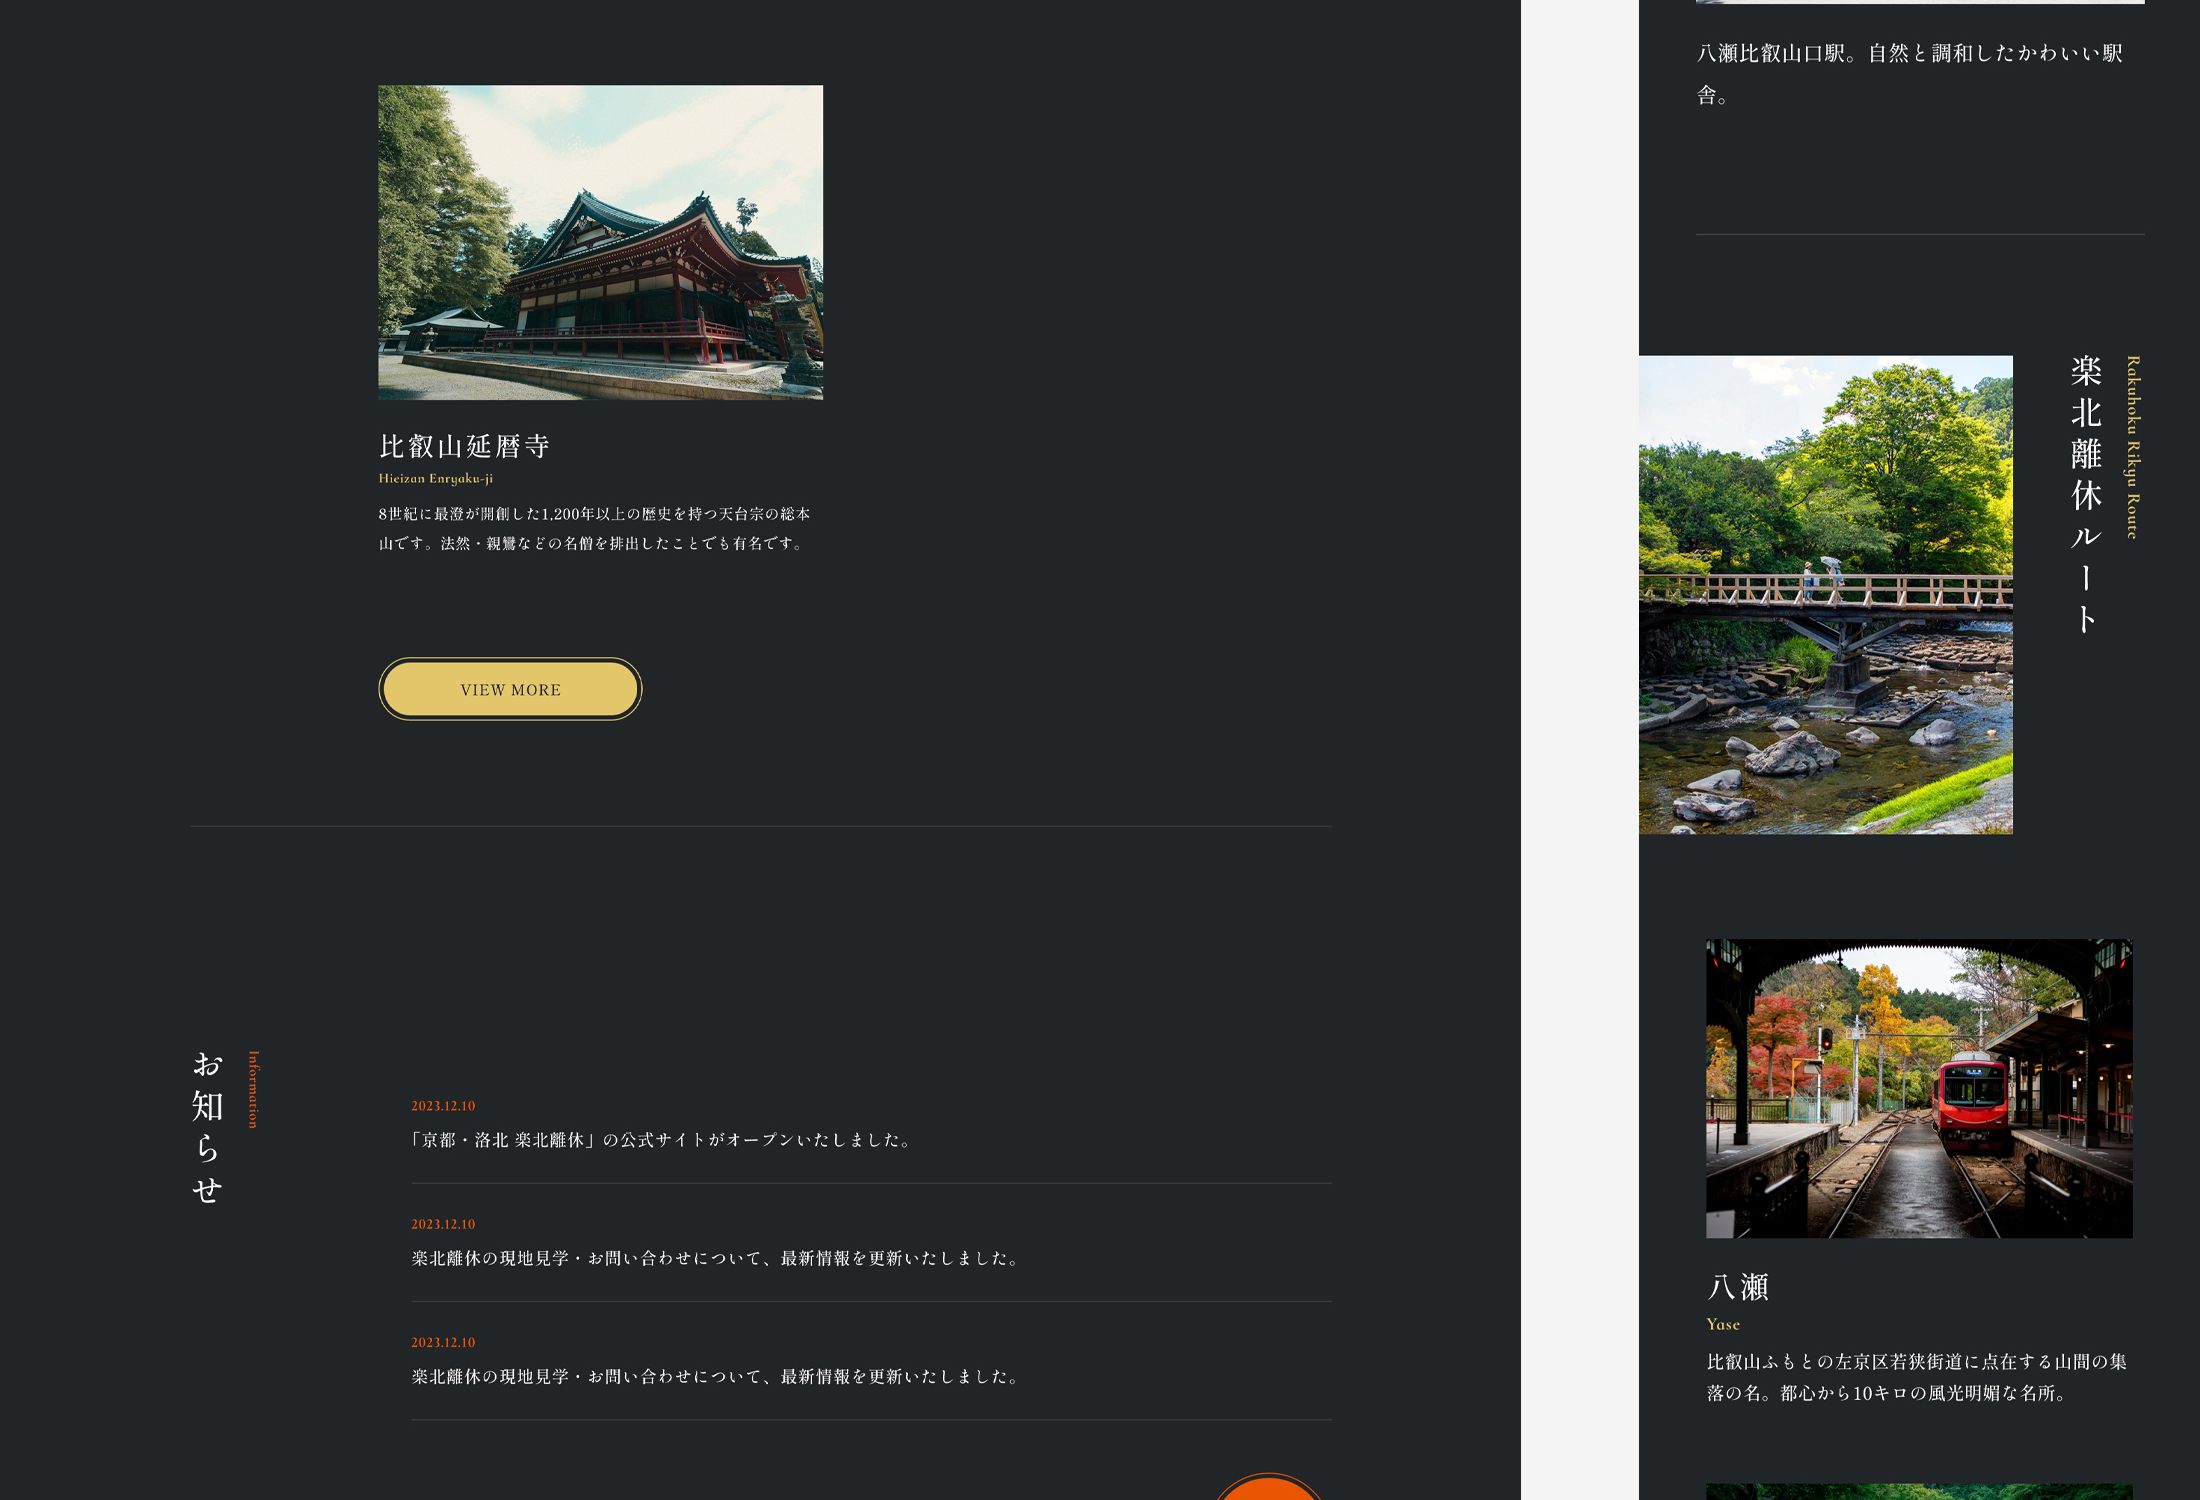This screenshot has width=2200, height=1500.
Task: Open the second news entry in the list
Action: [x=716, y=1258]
